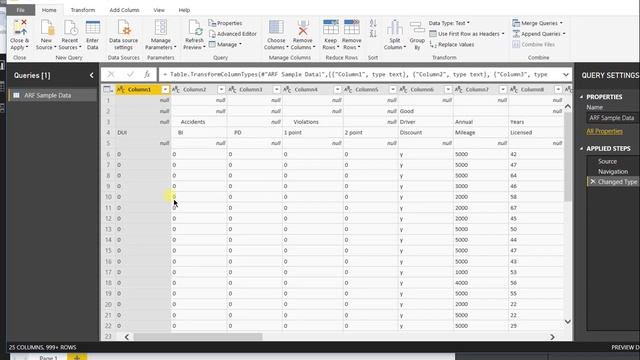Sort ascending using the A-Z icon

click(x=373, y=23)
